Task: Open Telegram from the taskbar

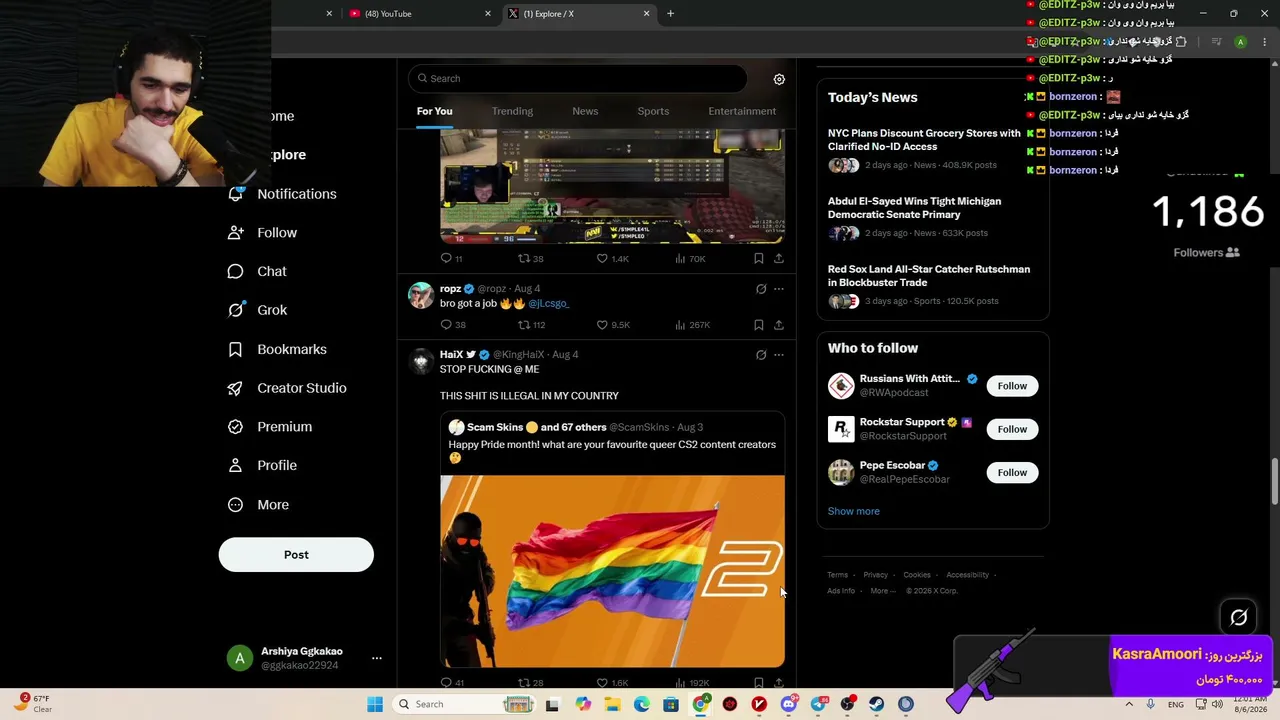Action: (818, 704)
